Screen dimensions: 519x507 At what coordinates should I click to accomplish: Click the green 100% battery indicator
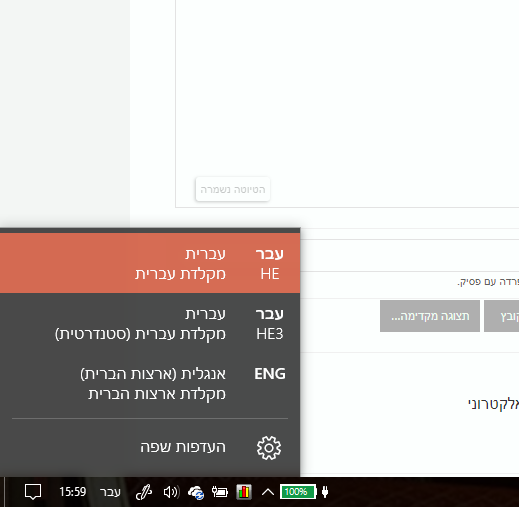[x=298, y=492]
